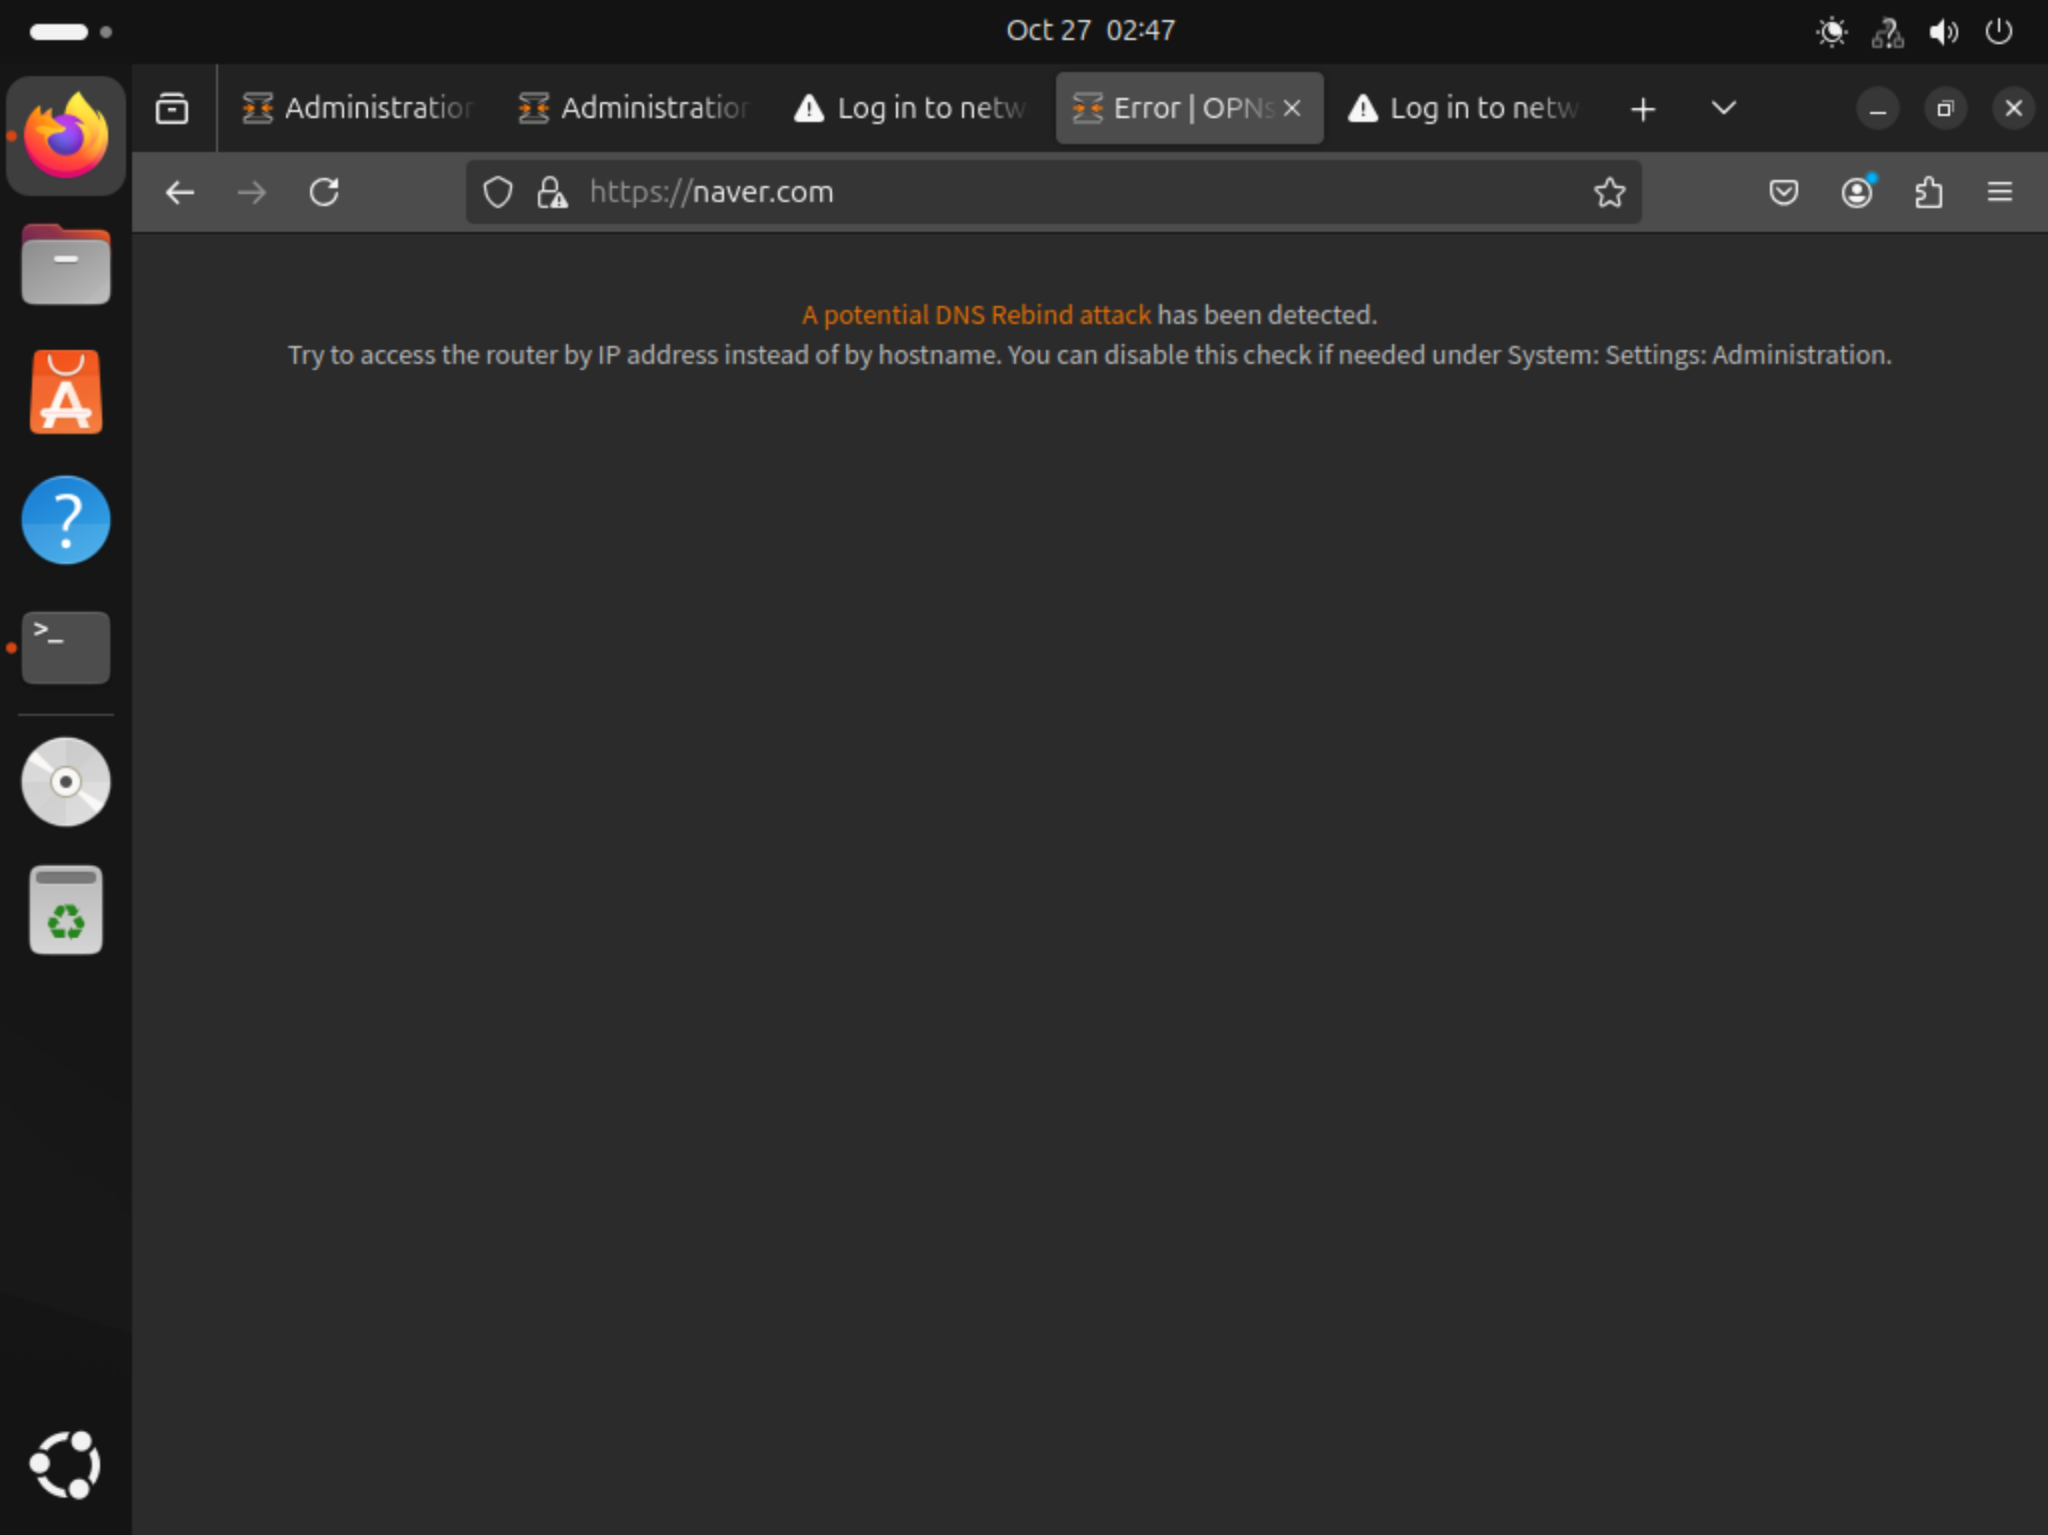The height and width of the screenshot is (1535, 2048).
Task: Click the Activities workspace indicator in the top bar
Action: pyautogui.click(x=70, y=32)
